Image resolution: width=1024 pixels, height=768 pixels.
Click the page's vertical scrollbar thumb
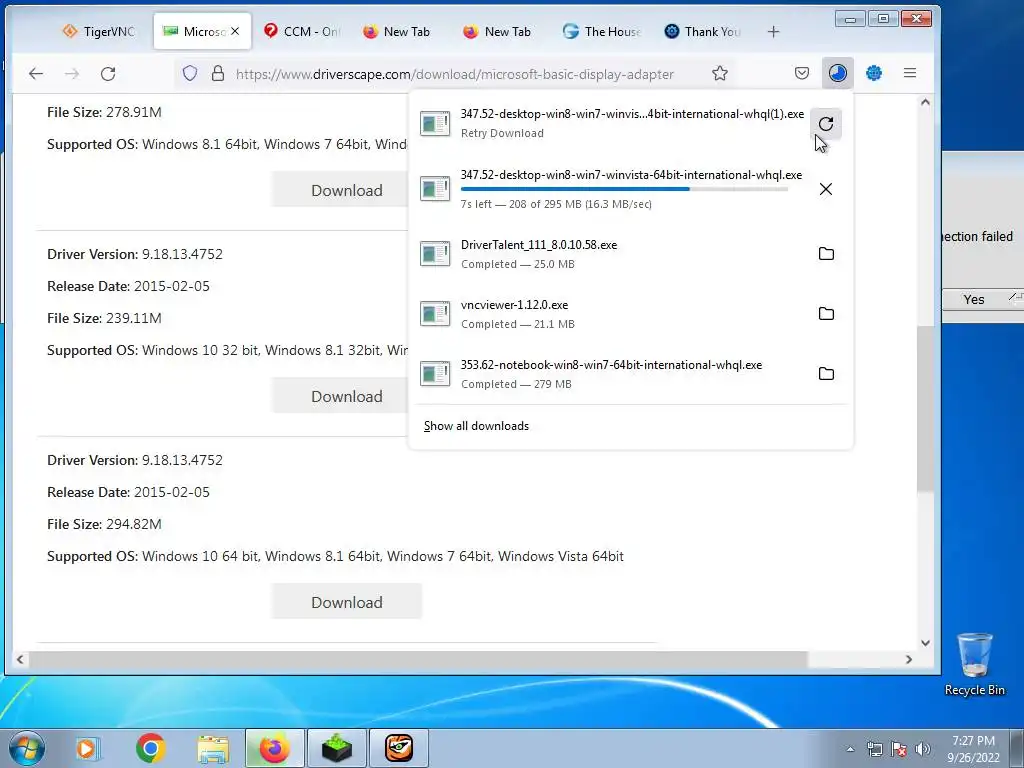(x=925, y=408)
